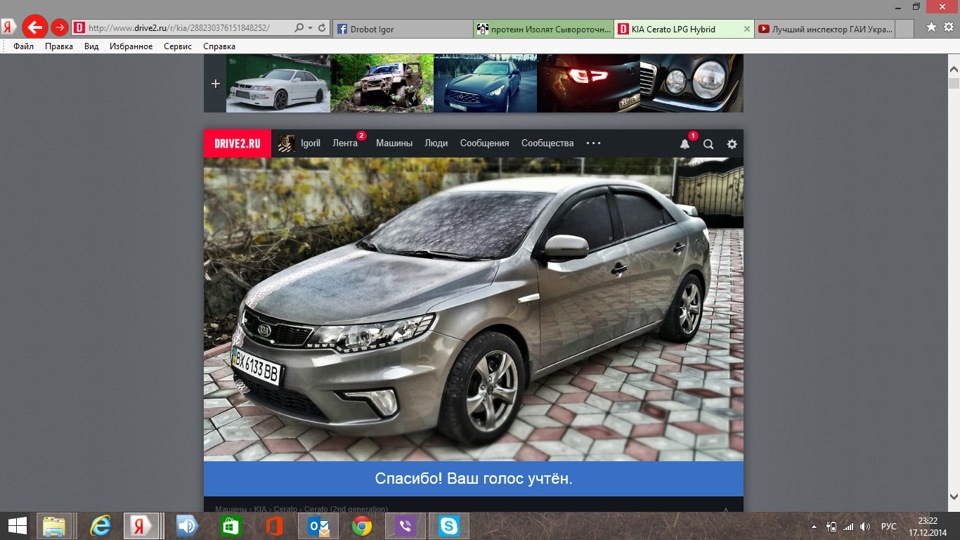Open the white sedan thumbnail
Viewport: 960px width, 540px height.
278,83
